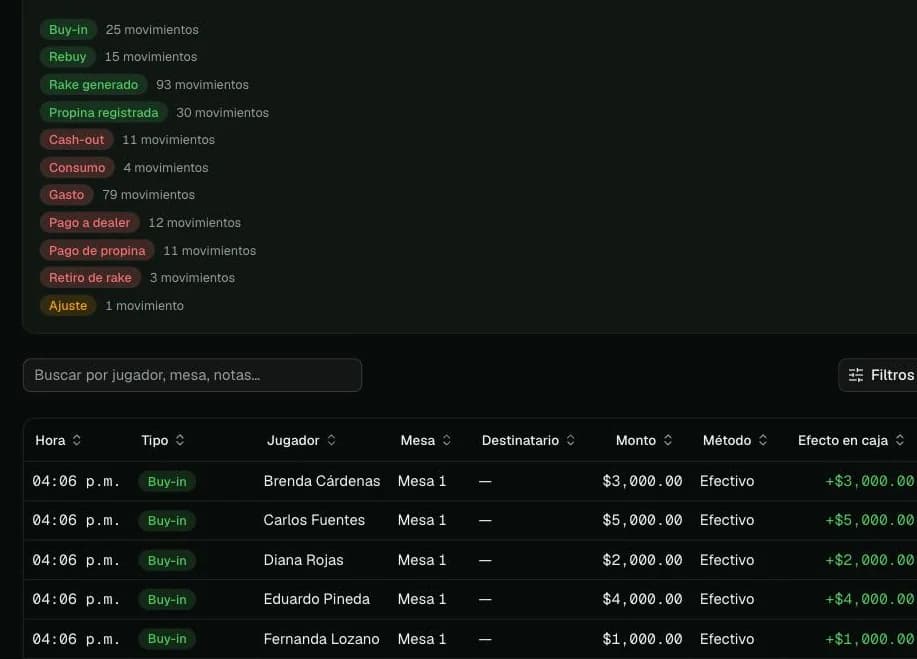
Task: Click Buy-in tag in Diana Rojas row
Action: [167, 560]
